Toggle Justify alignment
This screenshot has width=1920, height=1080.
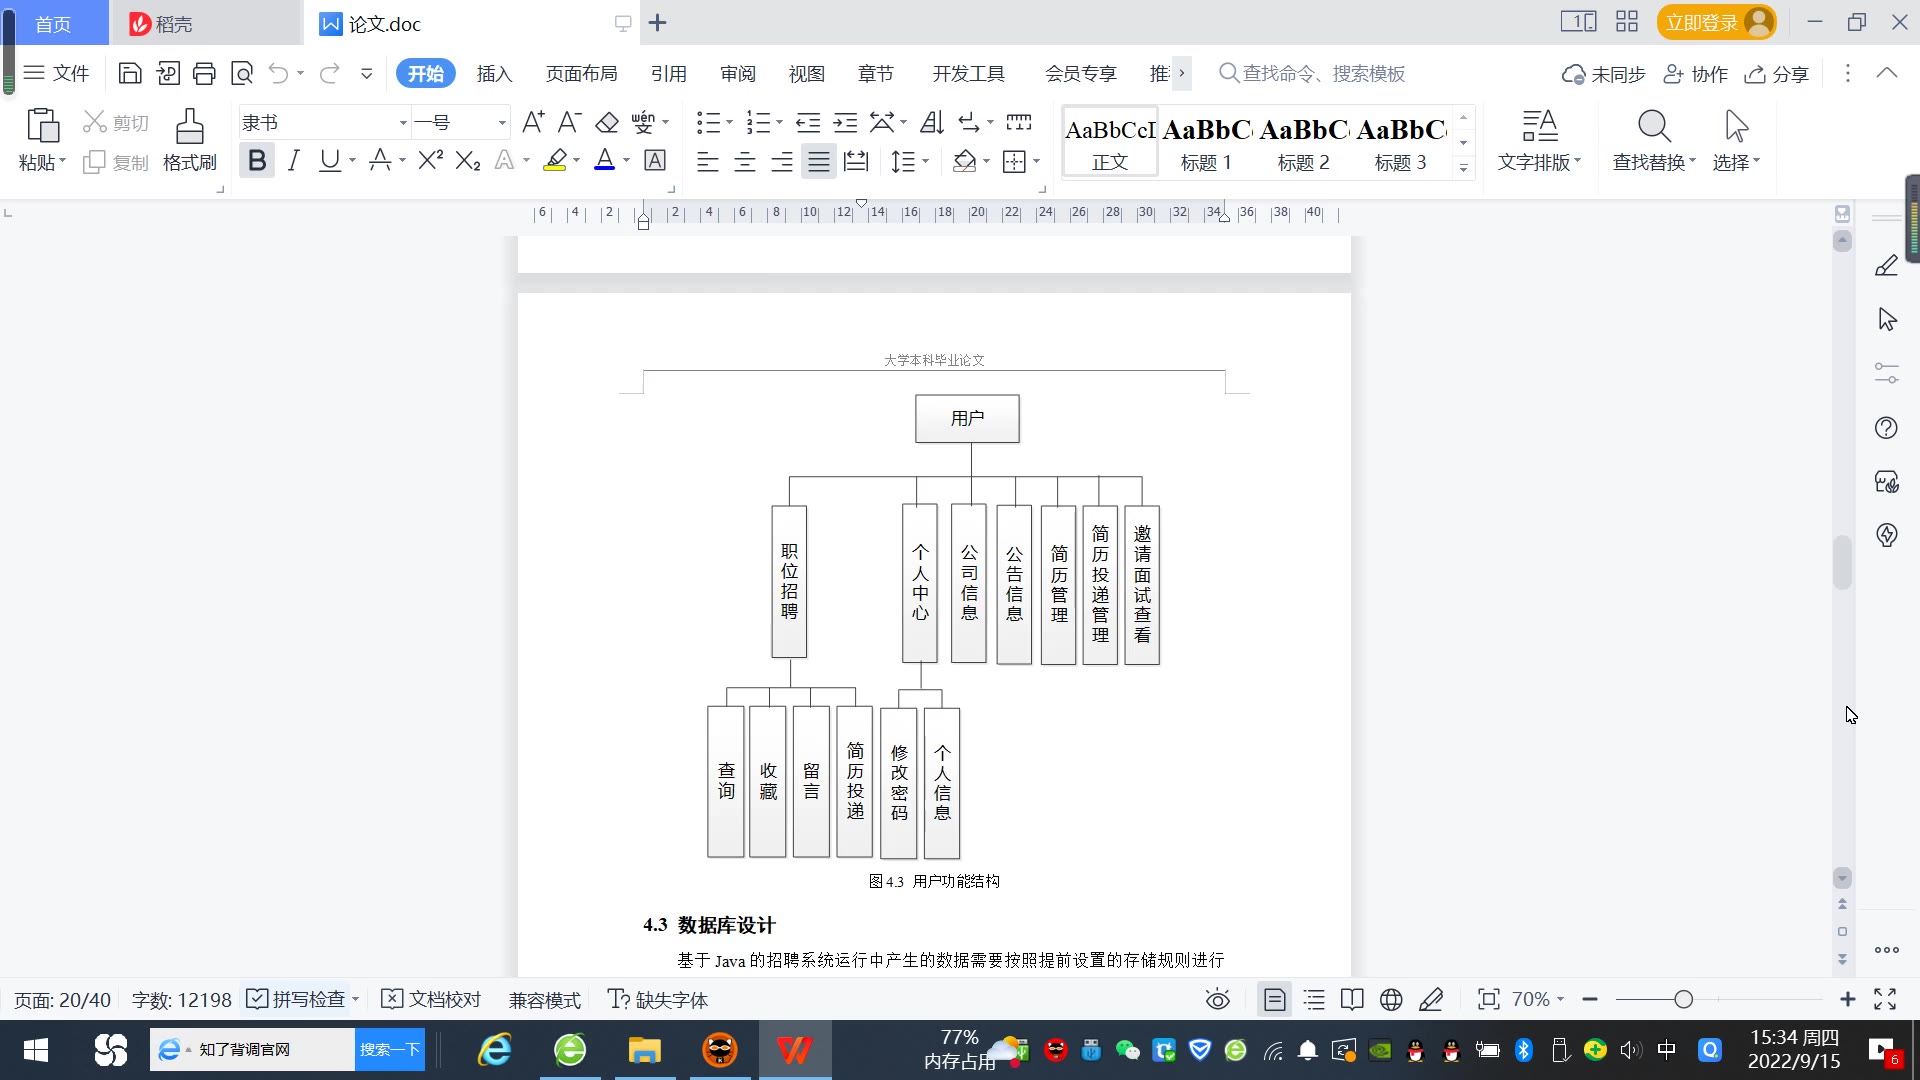pyautogui.click(x=818, y=161)
